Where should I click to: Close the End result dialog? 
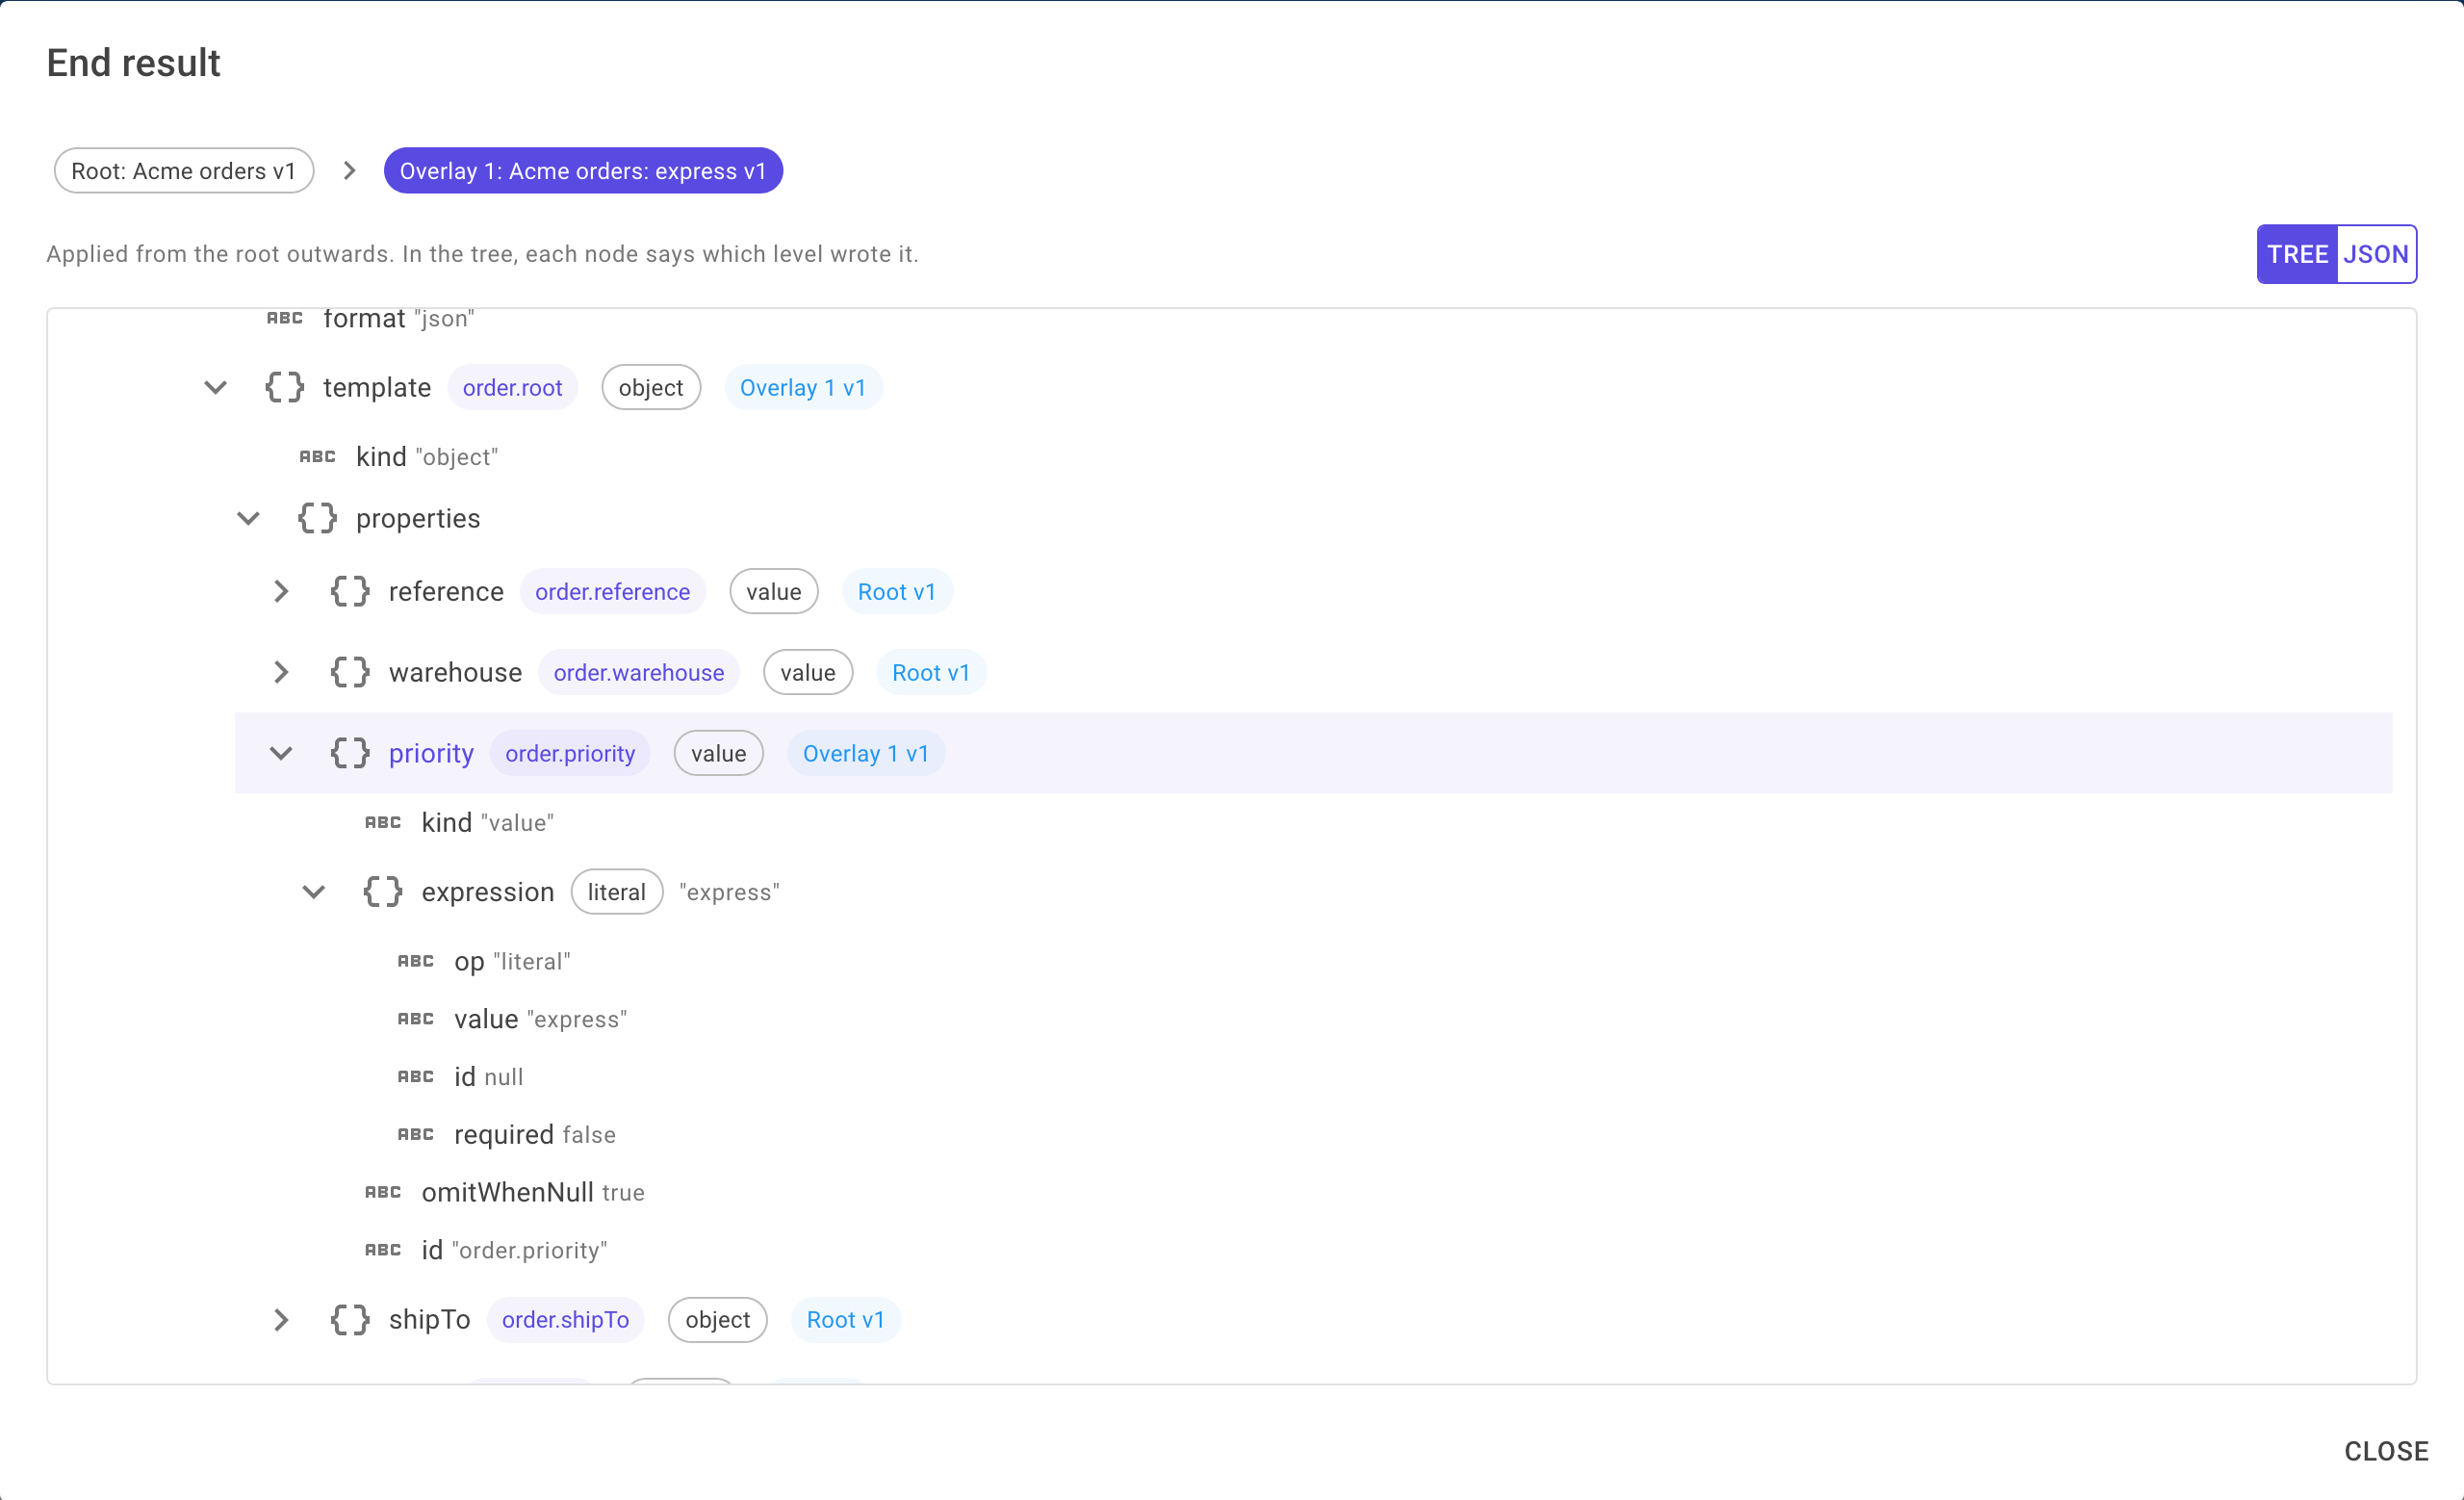point(2386,1451)
